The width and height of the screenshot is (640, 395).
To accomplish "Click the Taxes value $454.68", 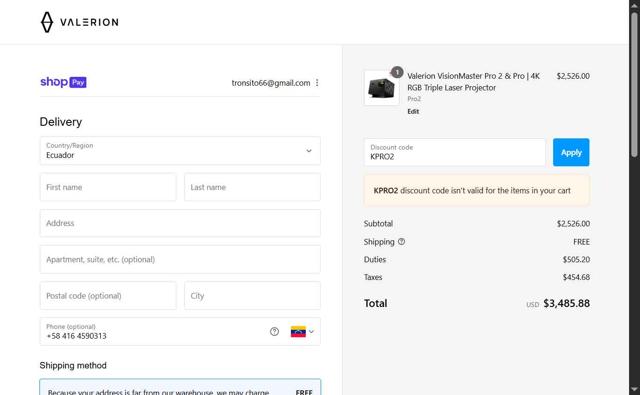I will [576, 277].
